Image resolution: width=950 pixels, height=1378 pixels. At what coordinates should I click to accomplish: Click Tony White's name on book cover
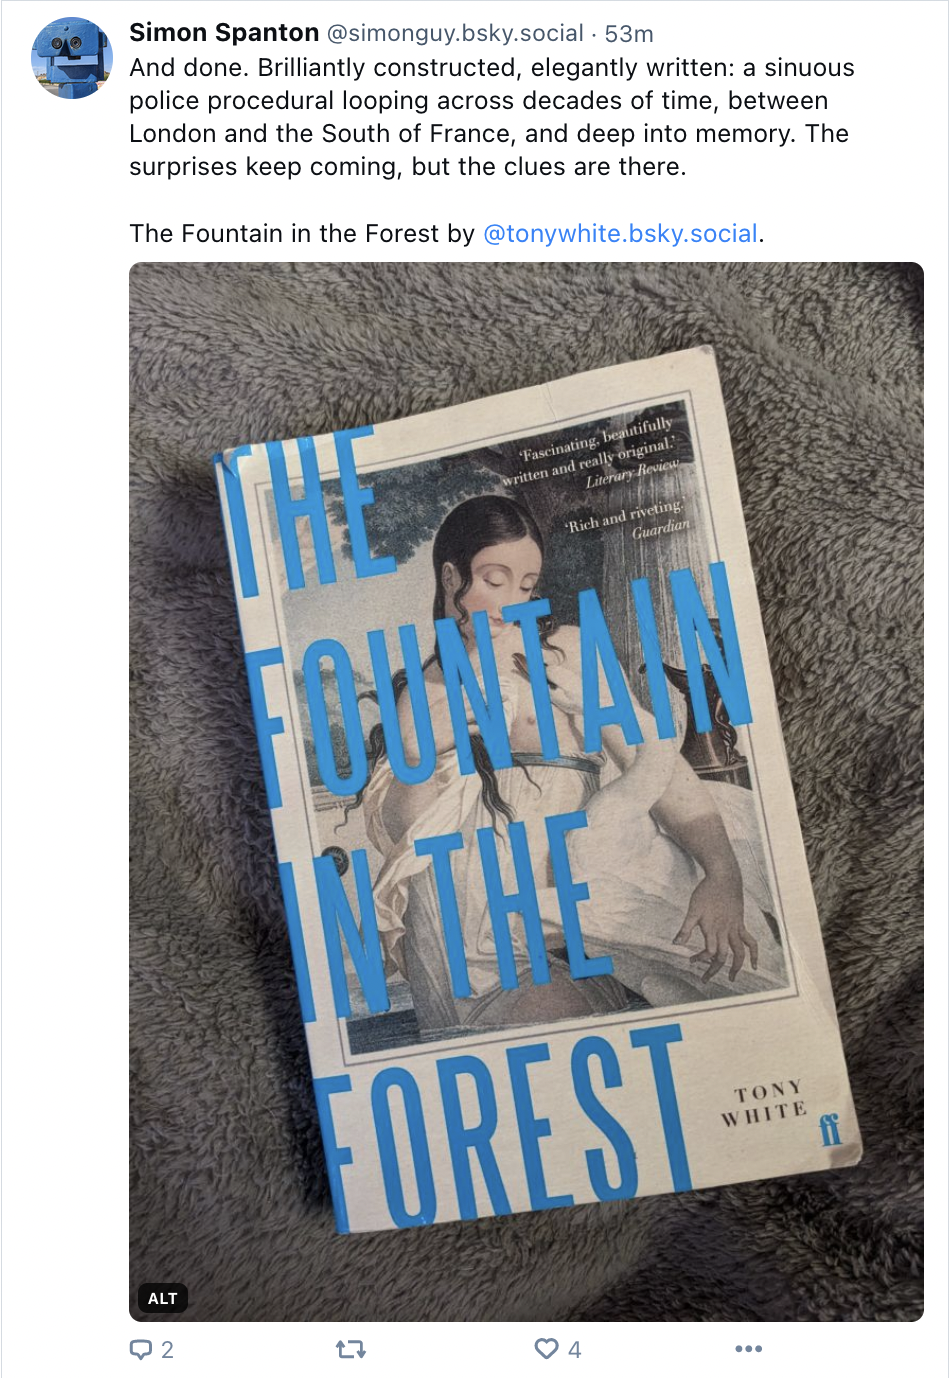click(765, 1102)
